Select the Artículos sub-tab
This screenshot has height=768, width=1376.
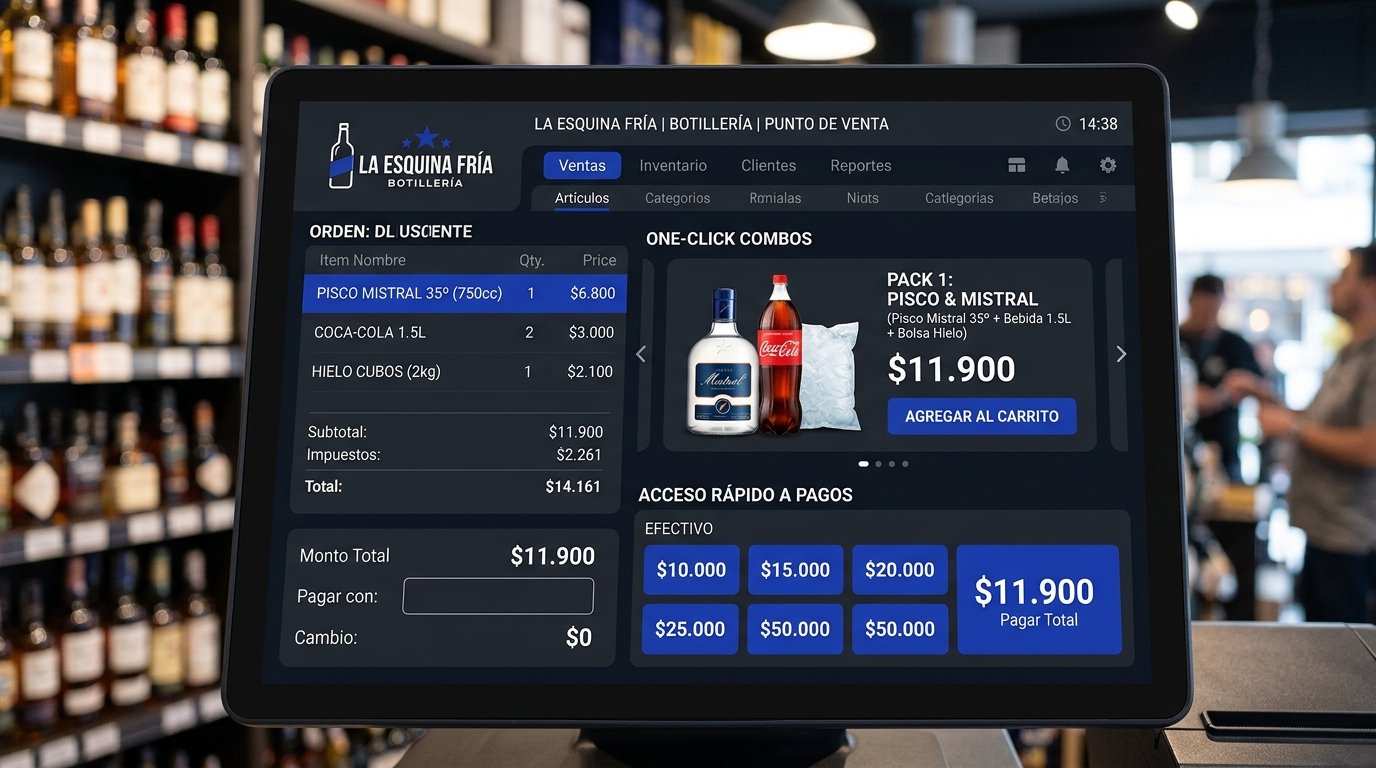[x=582, y=198]
